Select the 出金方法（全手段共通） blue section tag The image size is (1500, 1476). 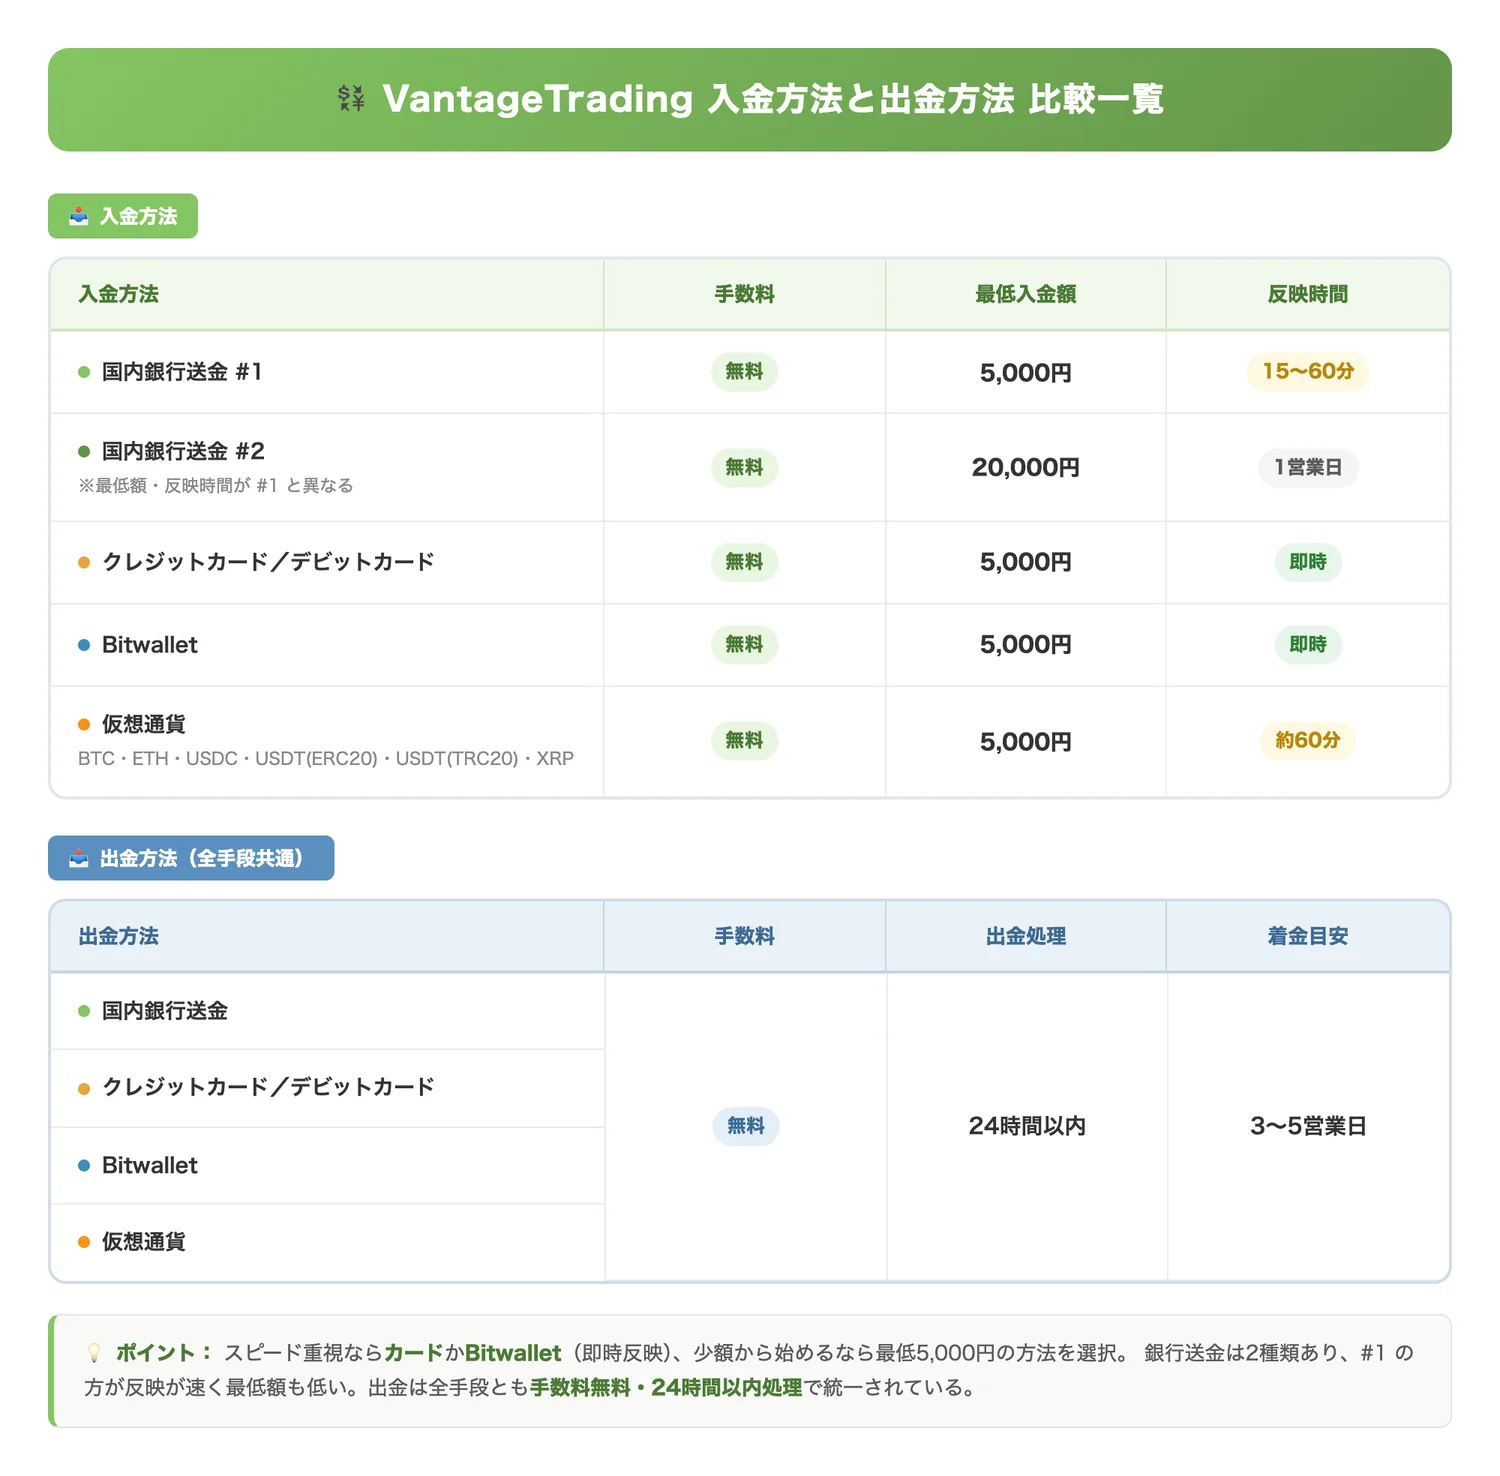(x=191, y=858)
